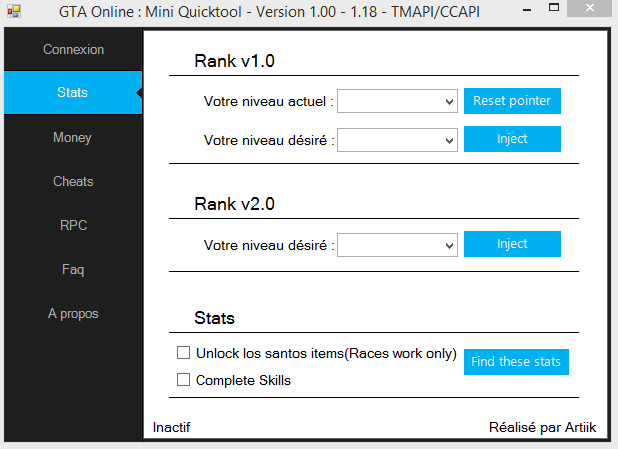The width and height of the screenshot is (618, 449).
Task: Click the Votre niveau actuel label
Action: click(x=268, y=101)
